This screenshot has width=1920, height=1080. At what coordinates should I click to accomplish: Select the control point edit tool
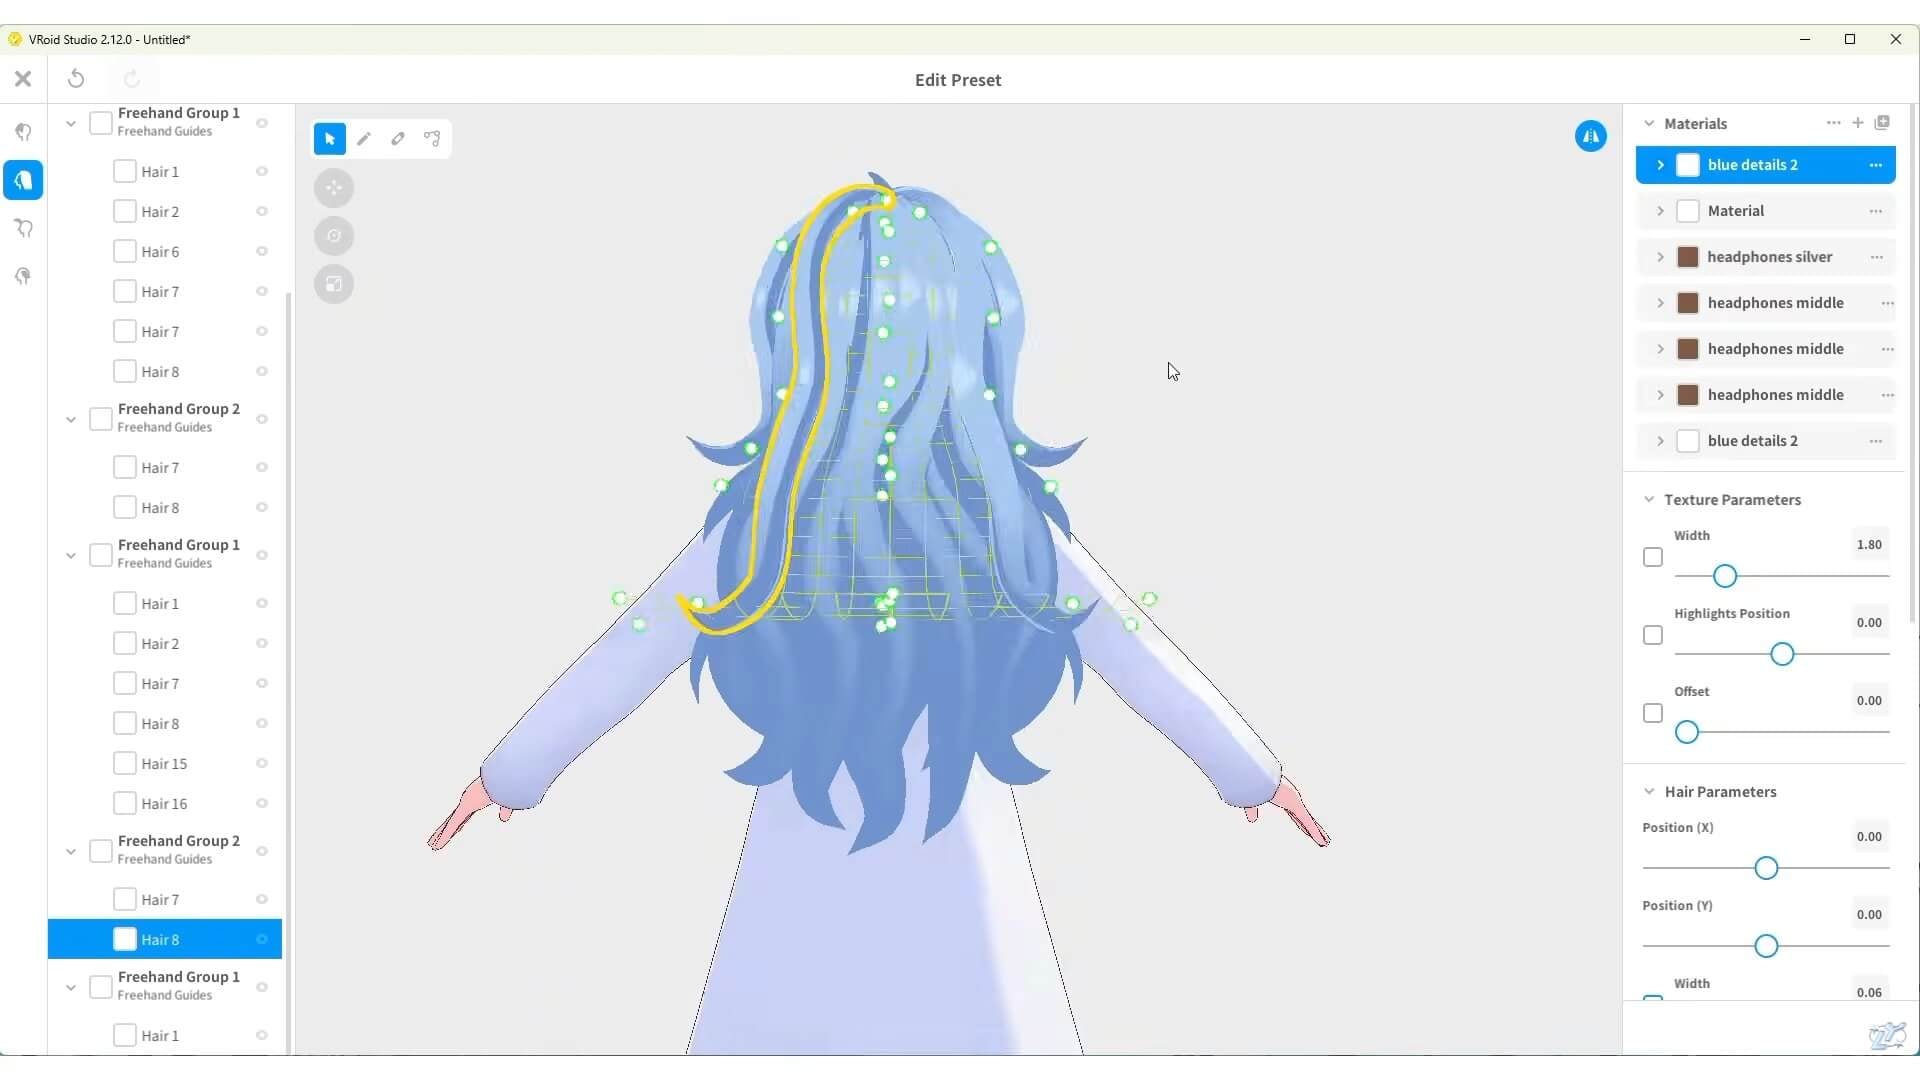click(x=432, y=139)
